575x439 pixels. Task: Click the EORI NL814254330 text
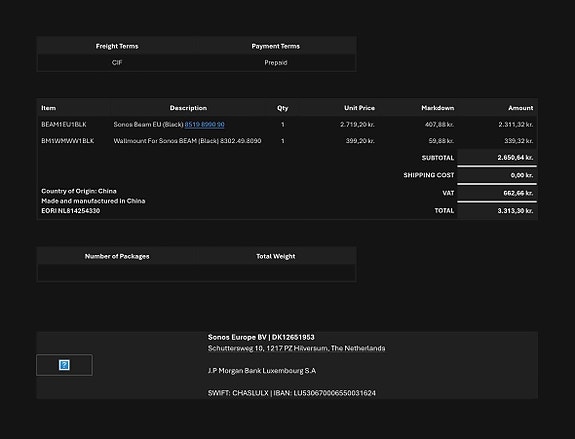click(x=70, y=211)
